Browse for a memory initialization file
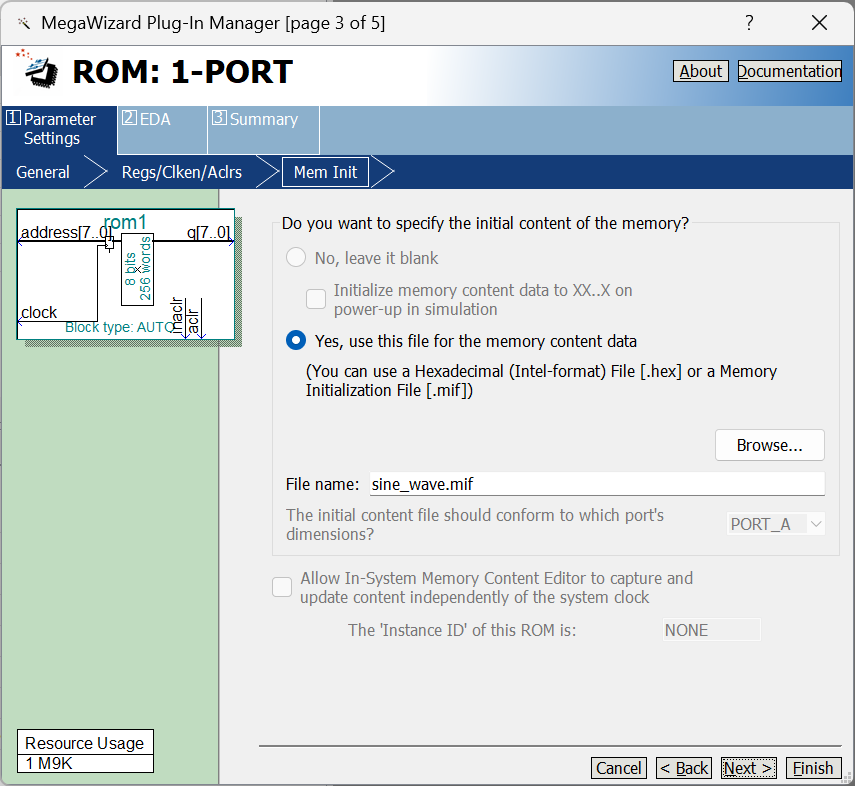Viewport: 855px width, 786px height. click(769, 445)
